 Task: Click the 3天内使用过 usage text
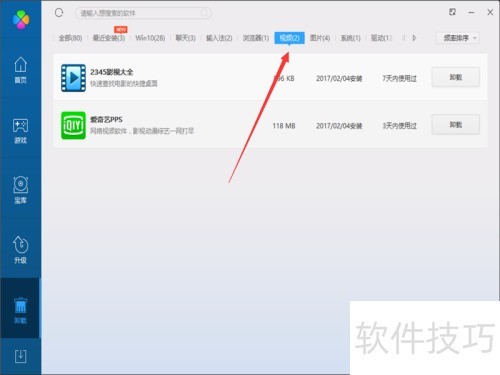point(399,126)
